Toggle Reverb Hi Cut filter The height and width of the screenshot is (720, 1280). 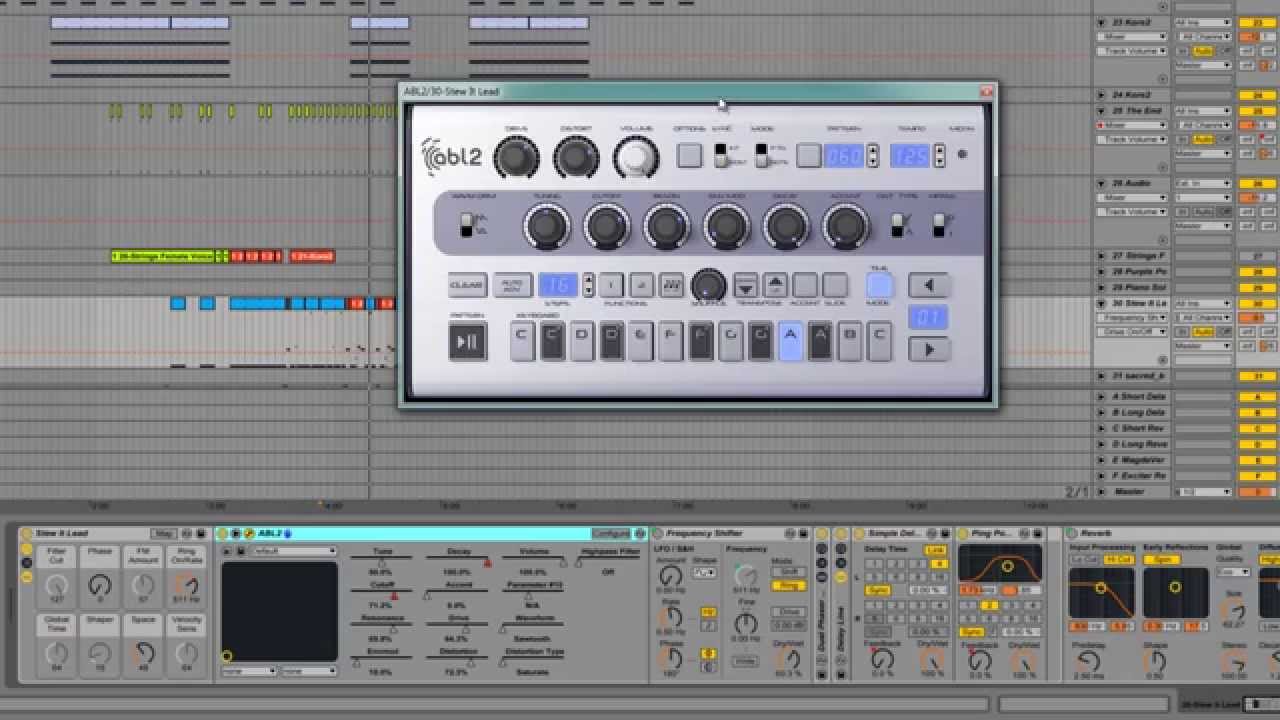click(x=1118, y=560)
